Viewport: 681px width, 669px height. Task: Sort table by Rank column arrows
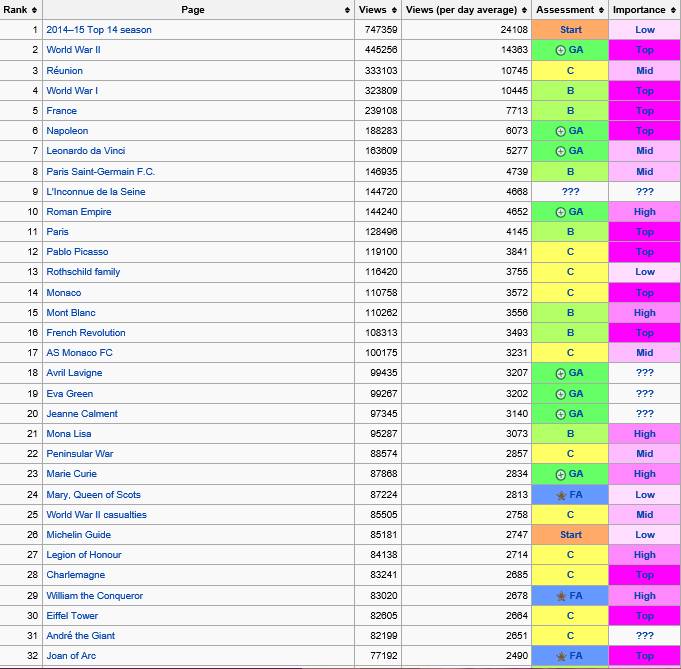coord(34,10)
